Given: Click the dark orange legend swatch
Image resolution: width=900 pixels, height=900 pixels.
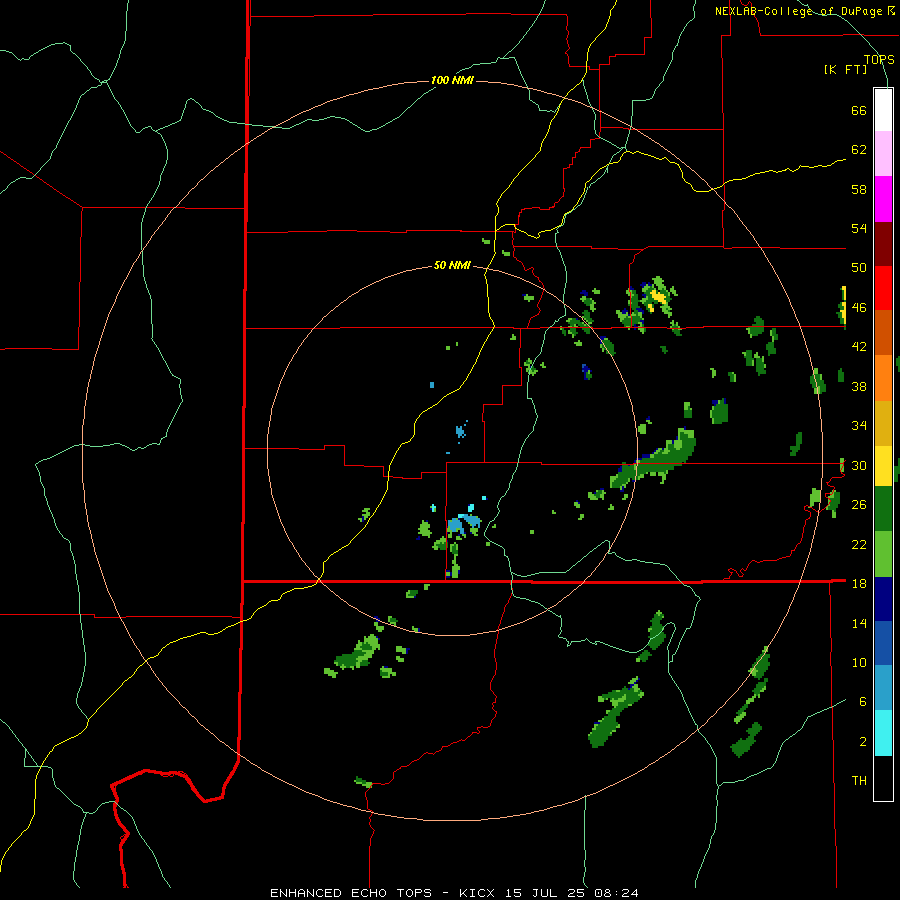Looking at the screenshot, I should 883,332.
